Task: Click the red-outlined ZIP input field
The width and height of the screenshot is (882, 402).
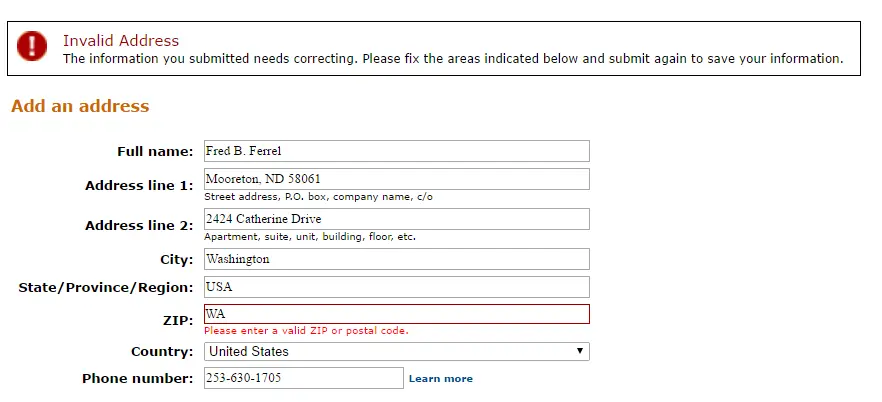Action: pos(397,314)
